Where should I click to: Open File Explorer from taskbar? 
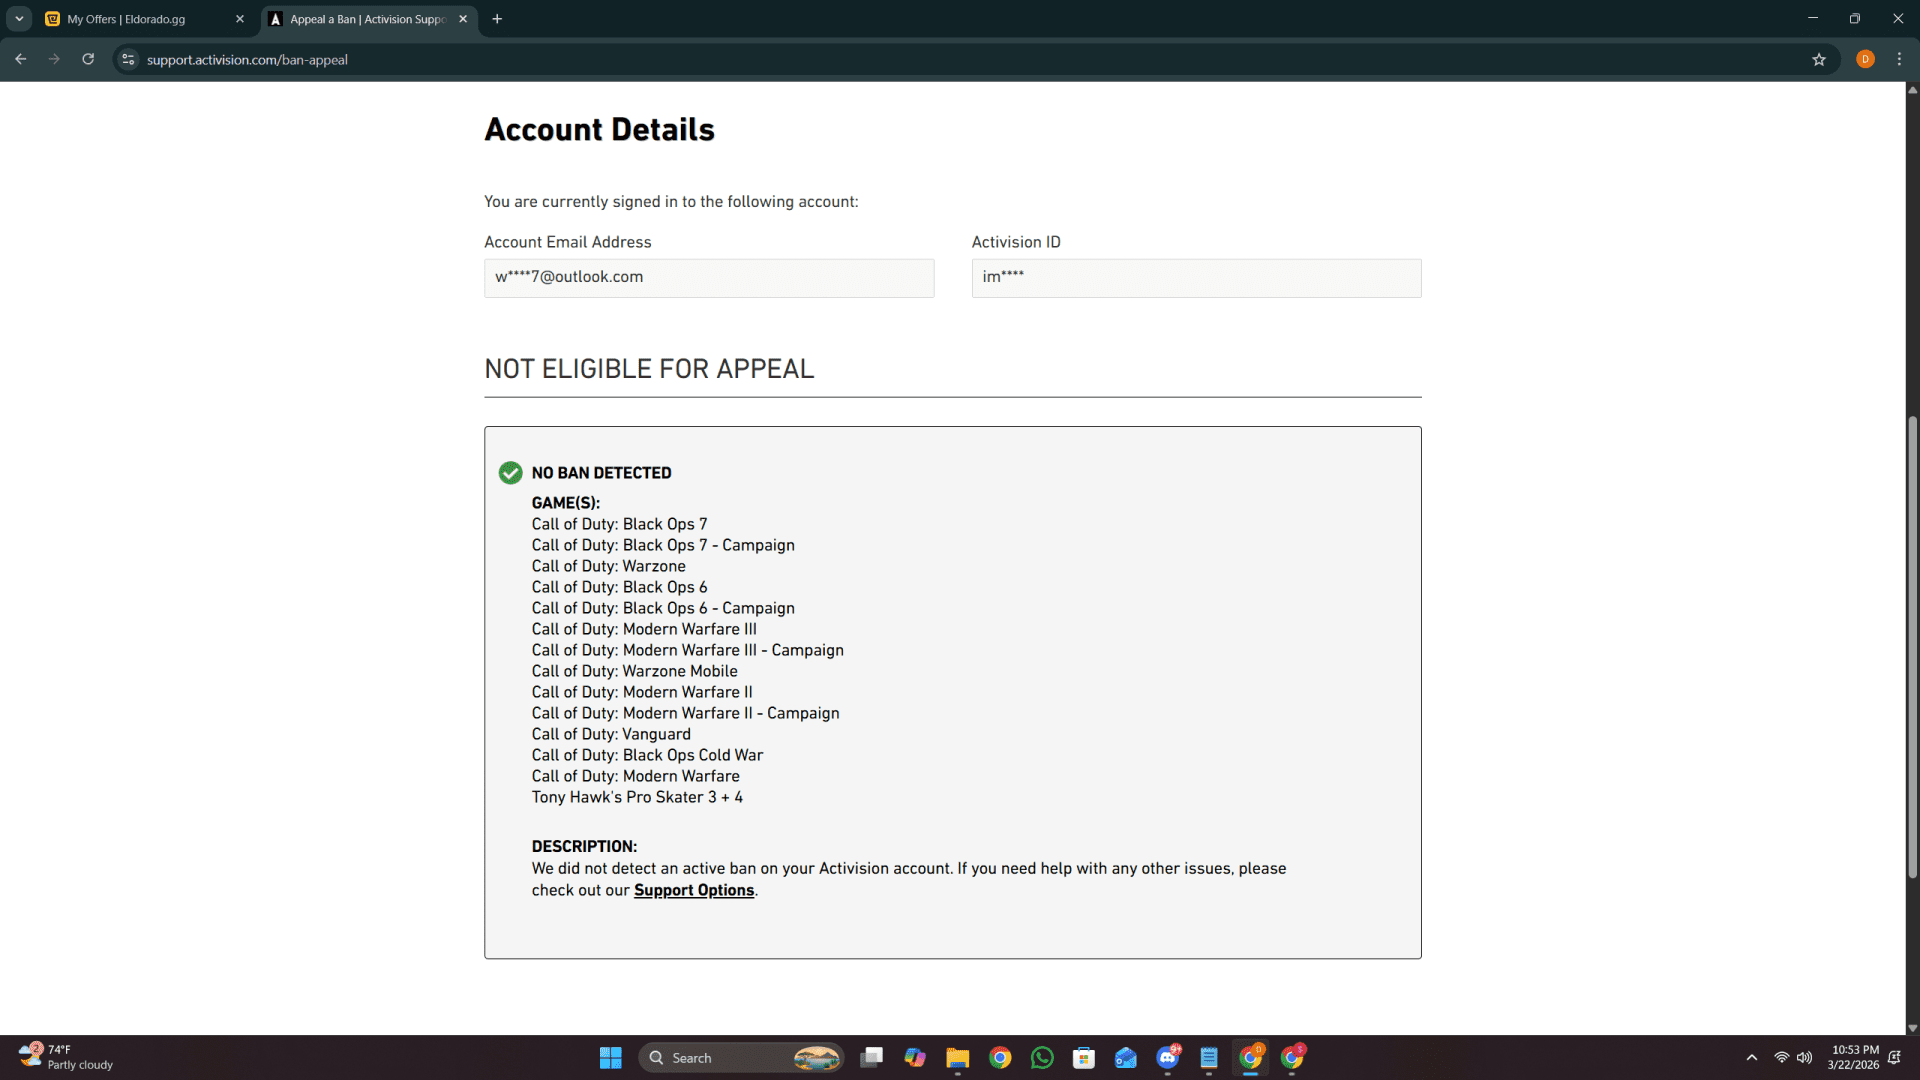pyautogui.click(x=957, y=1058)
